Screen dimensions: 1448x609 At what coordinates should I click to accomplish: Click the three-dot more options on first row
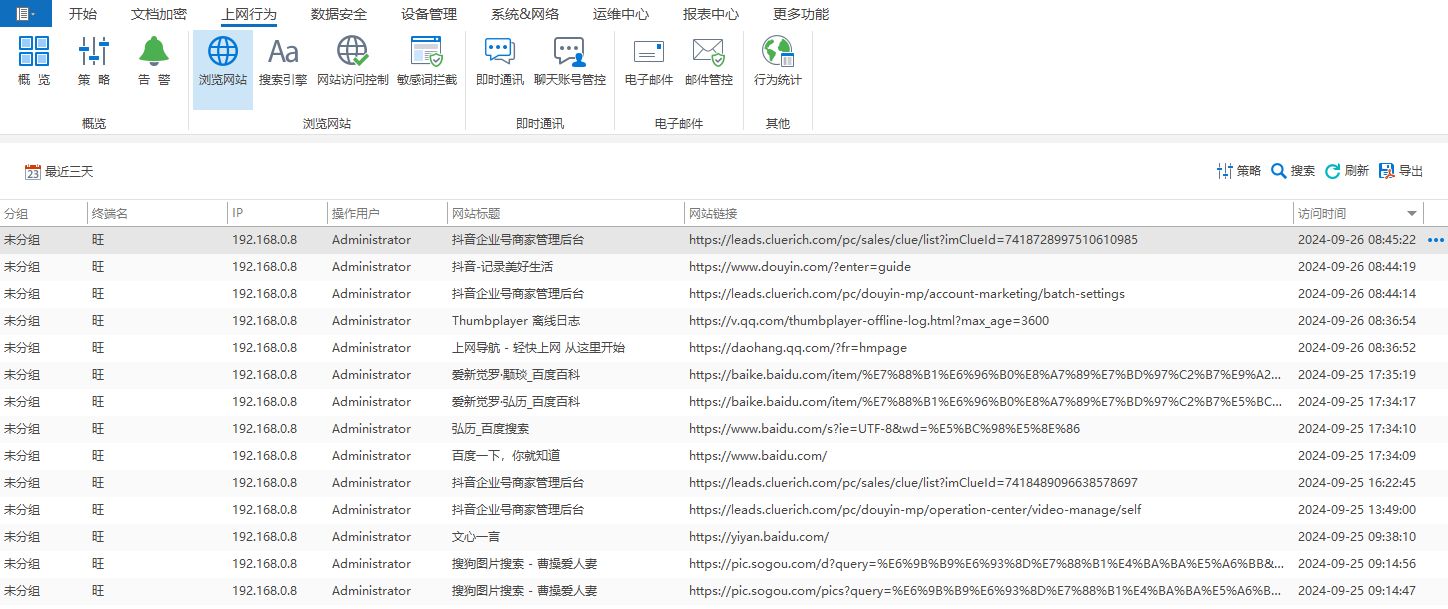coord(1436,240)
